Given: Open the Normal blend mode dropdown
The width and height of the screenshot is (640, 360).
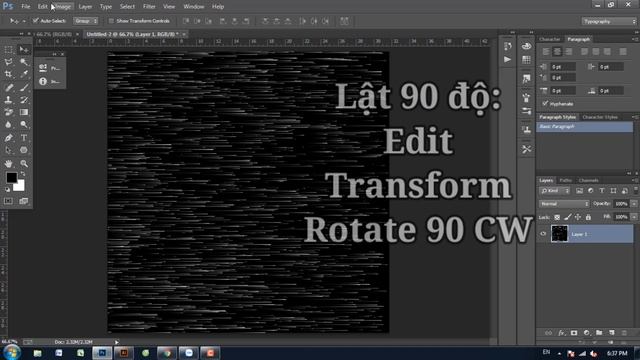Looking at the screenshot, I should pos(564,204).
